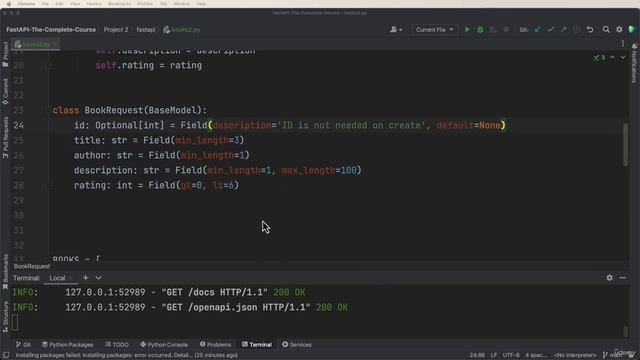Select interpreter via No interpreter widget
Viewport: 640px width, 360px height.
pyautogui.click(x=575, y=355)
